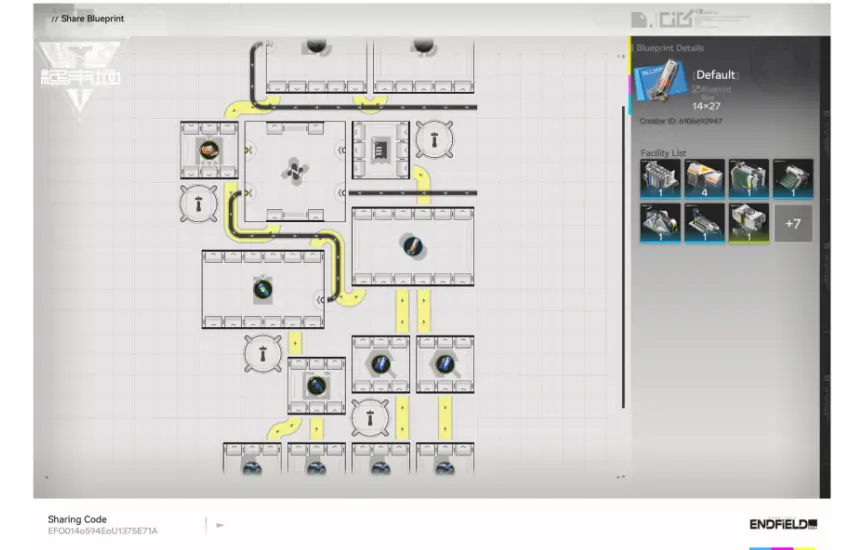Click the Facility List heading
This screenshot has height=550, width=865.
click(663, 153)
